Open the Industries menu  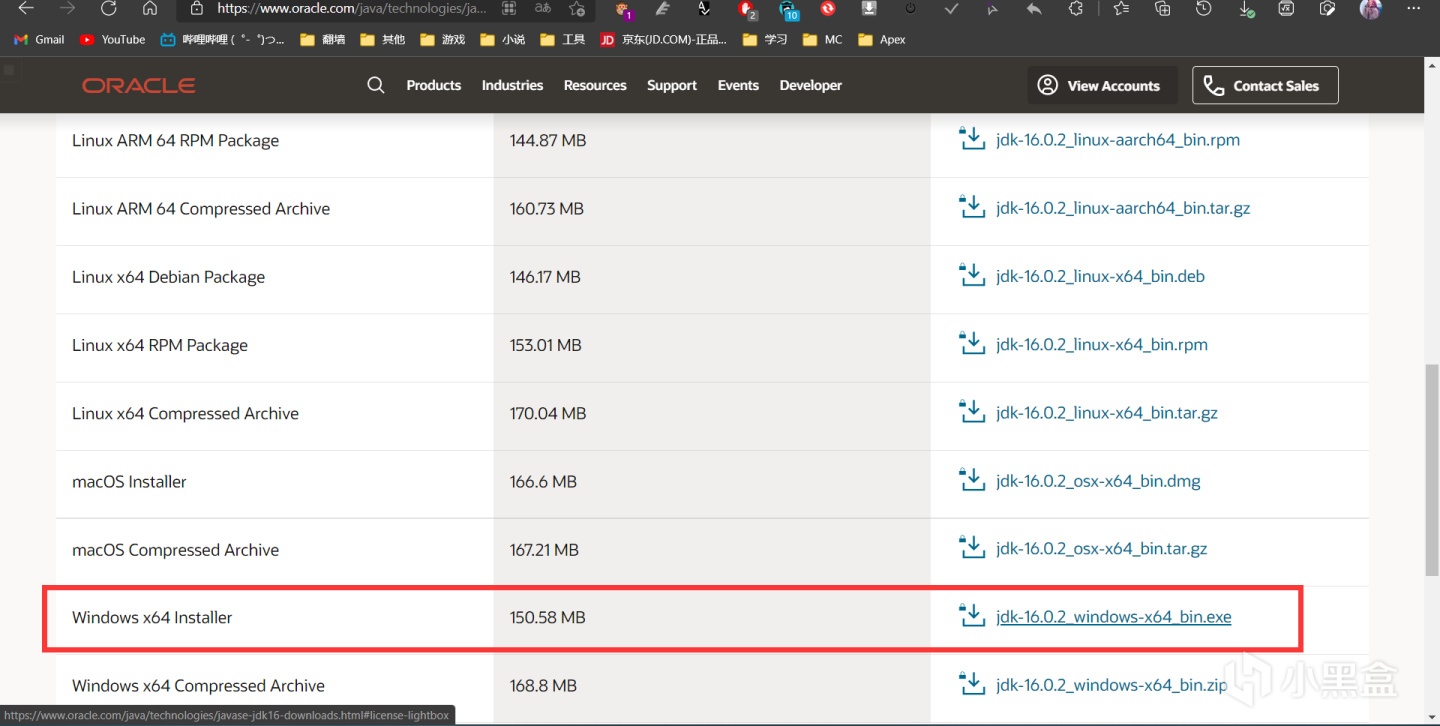pos(512,85)
